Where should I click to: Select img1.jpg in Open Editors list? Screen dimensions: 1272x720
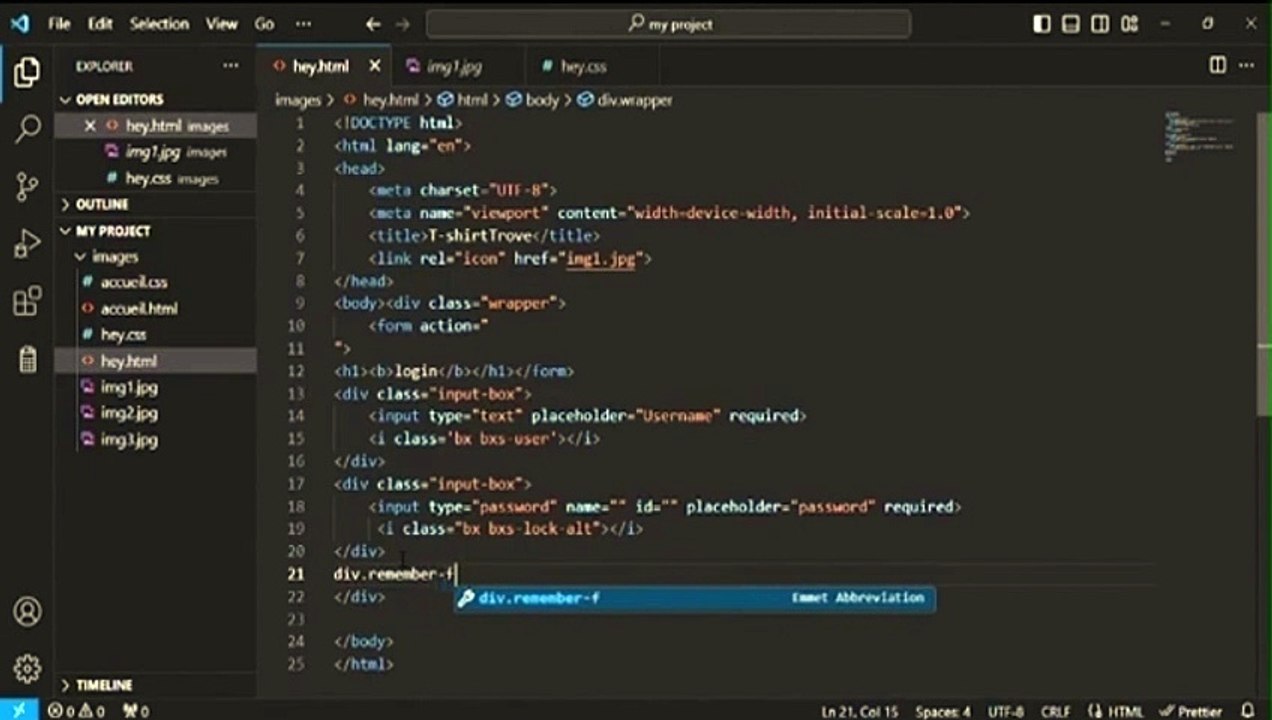click(157, 152)
